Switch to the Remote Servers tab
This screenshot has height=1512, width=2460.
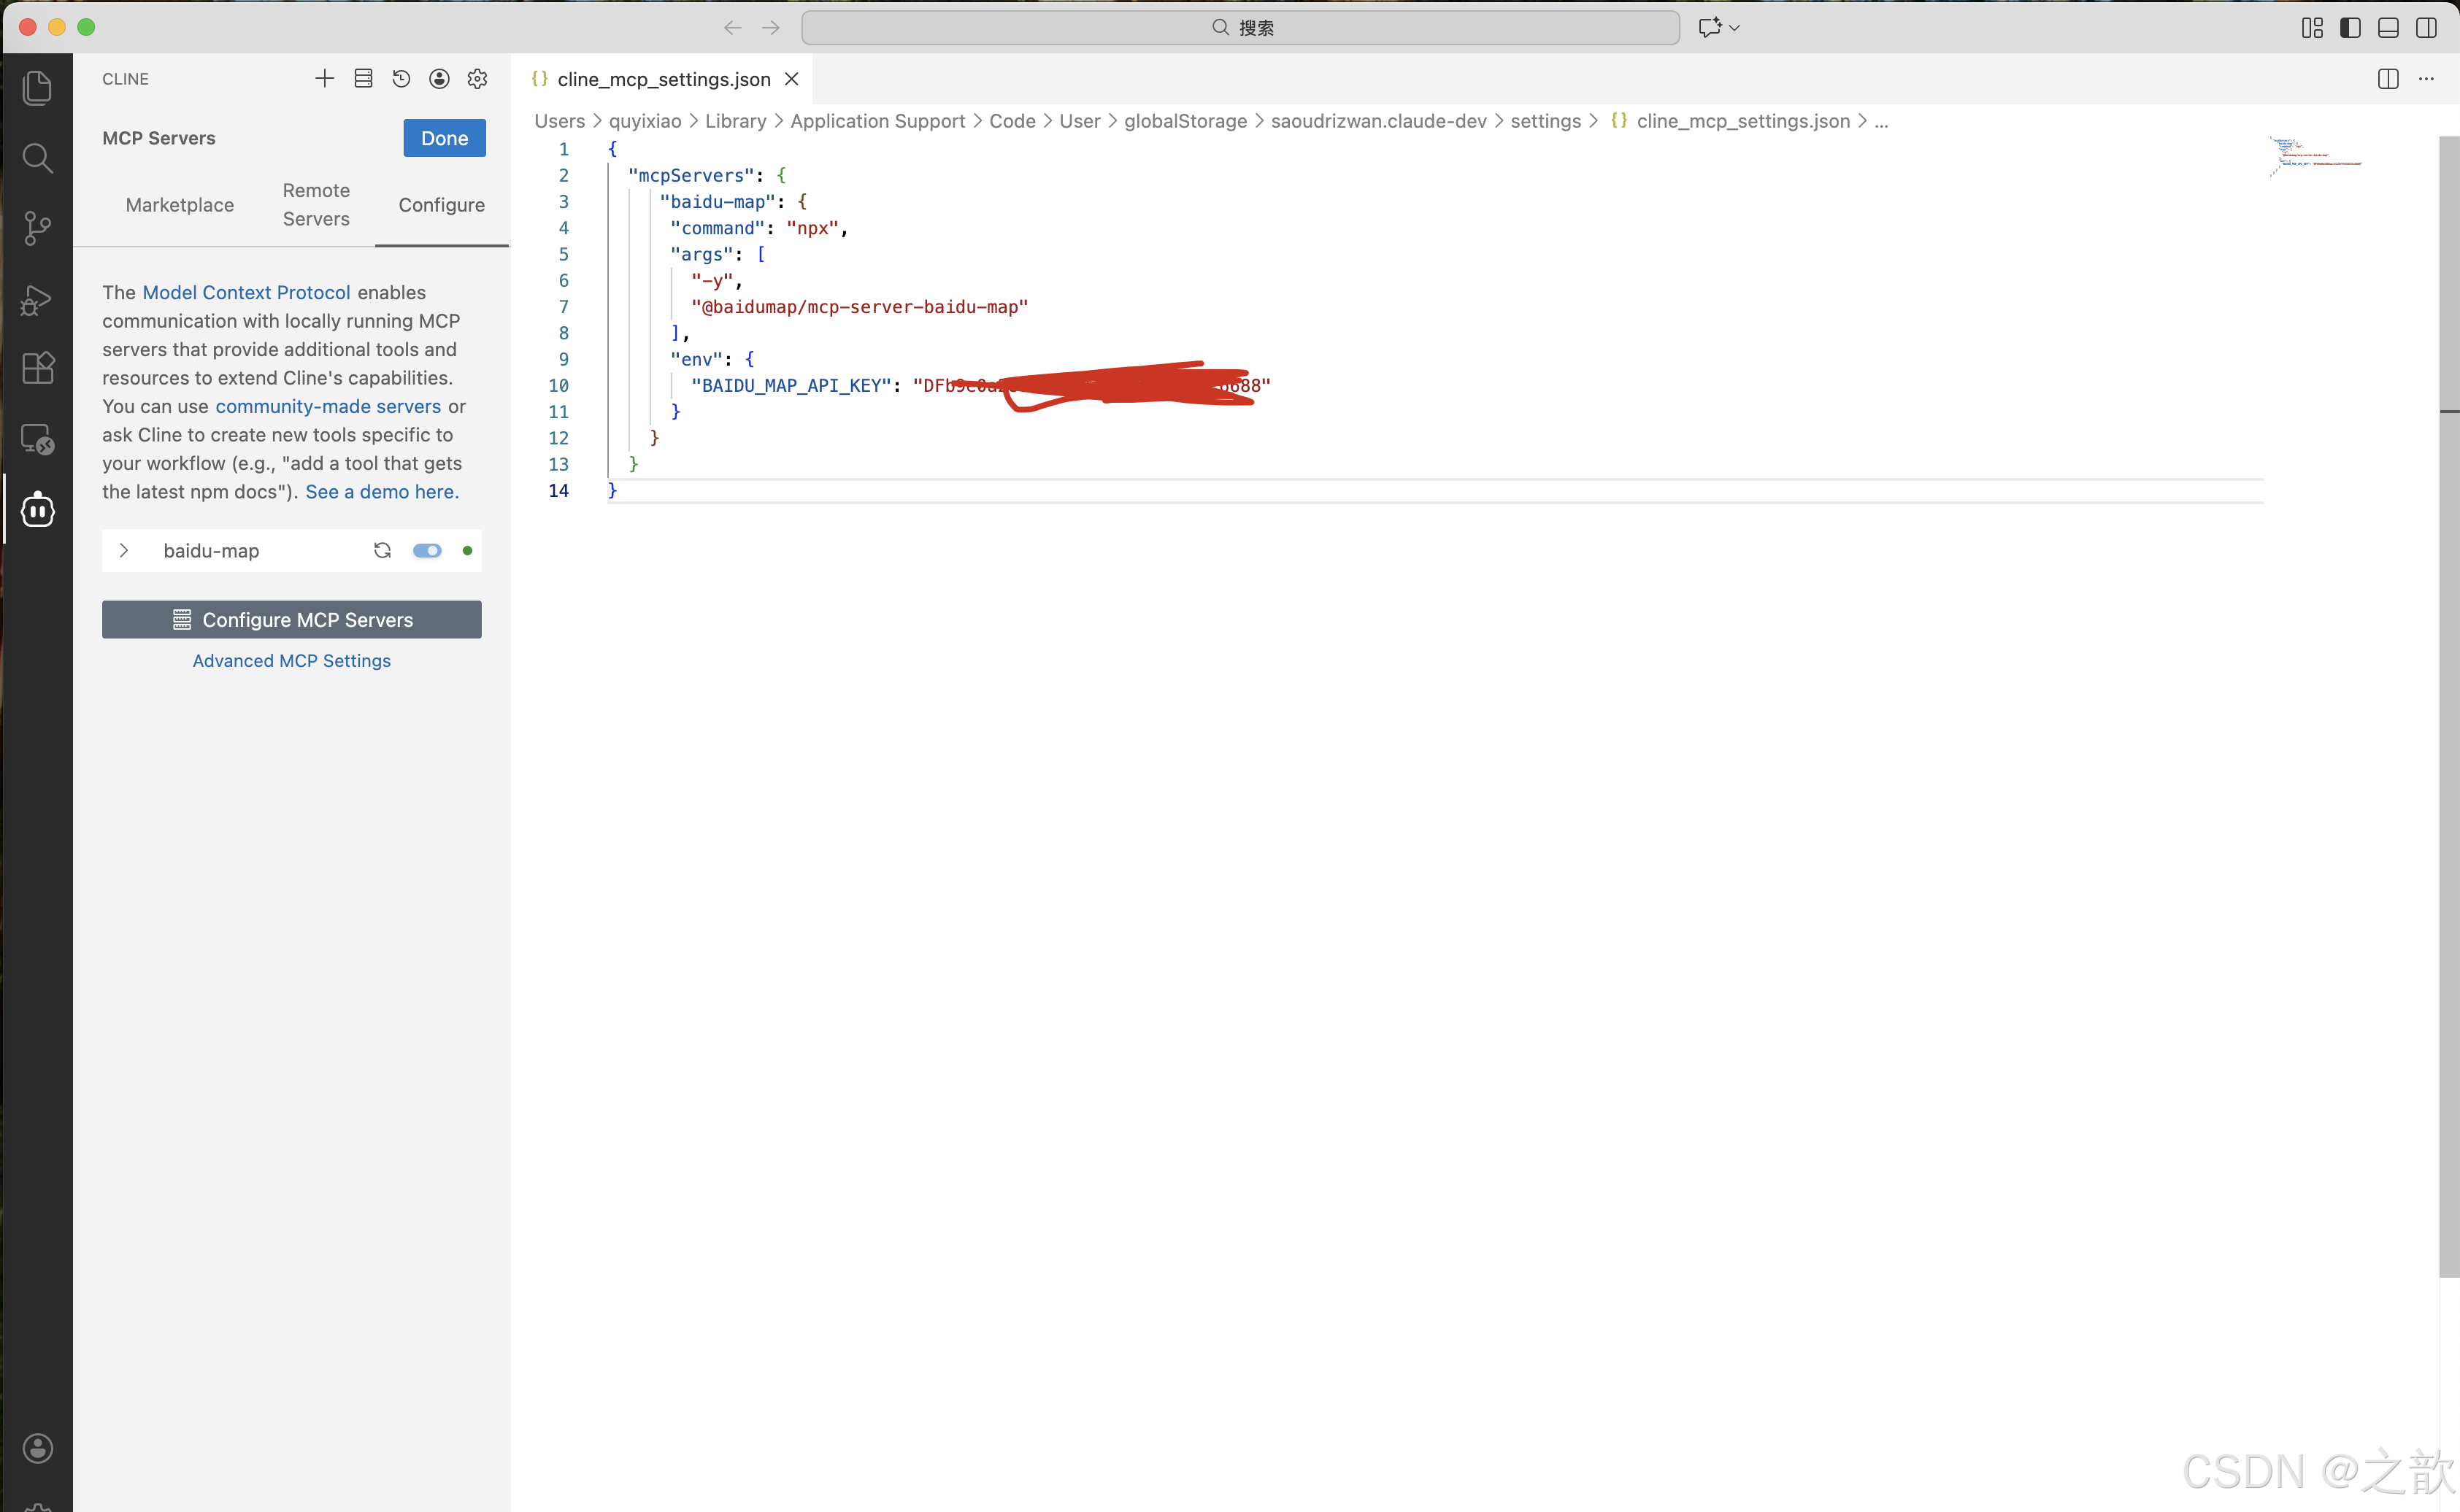click(x=316, y=205)
